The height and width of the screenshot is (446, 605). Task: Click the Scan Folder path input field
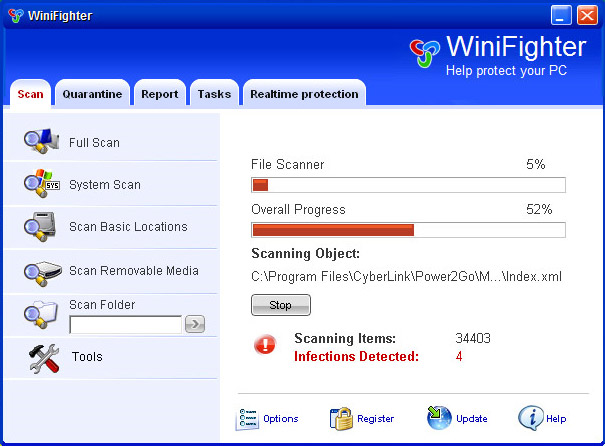[125, 325]
